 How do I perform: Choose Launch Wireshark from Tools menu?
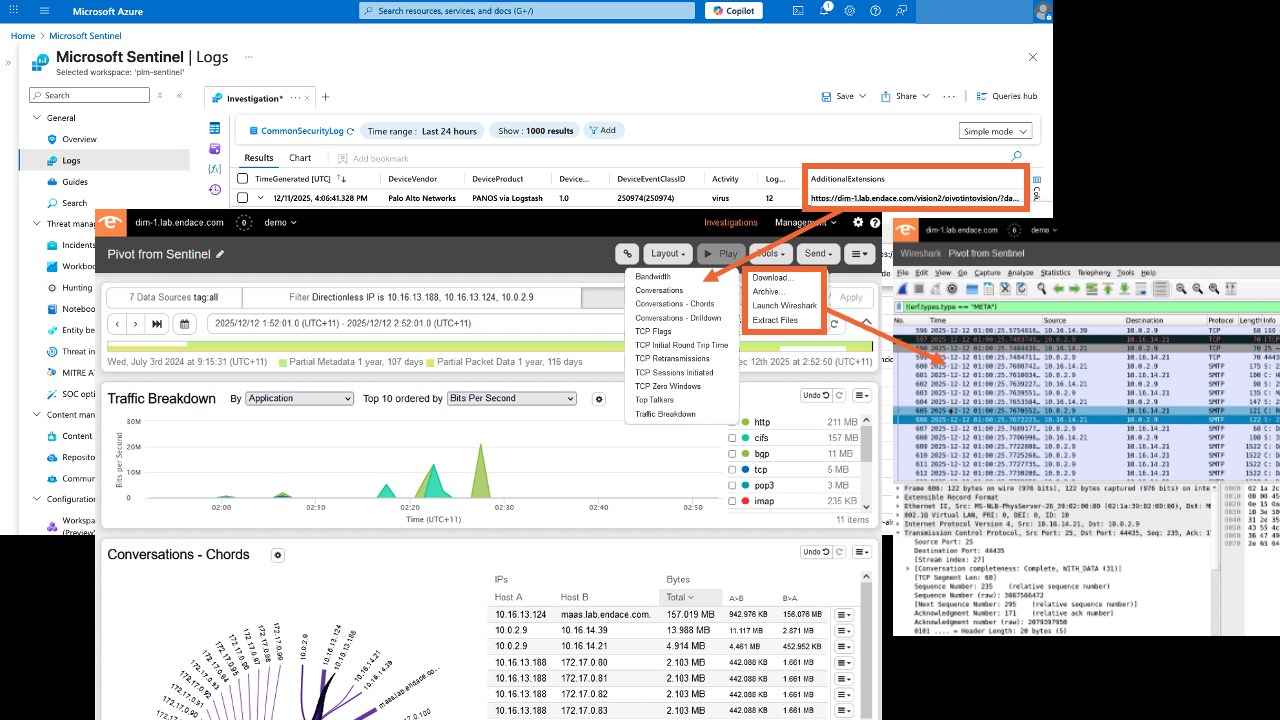click(784, 306)
